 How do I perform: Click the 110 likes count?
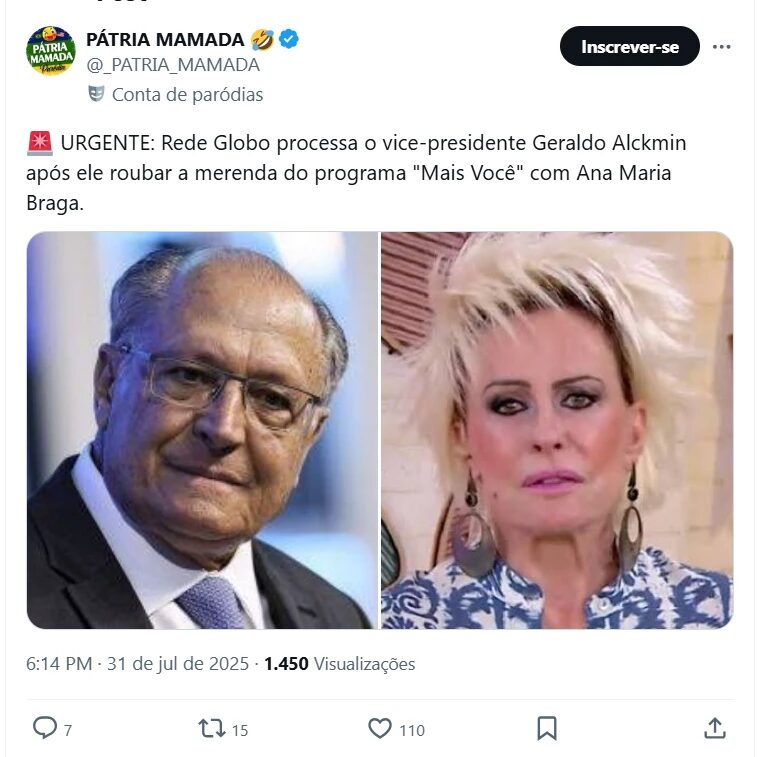click(x=412, y=730)
